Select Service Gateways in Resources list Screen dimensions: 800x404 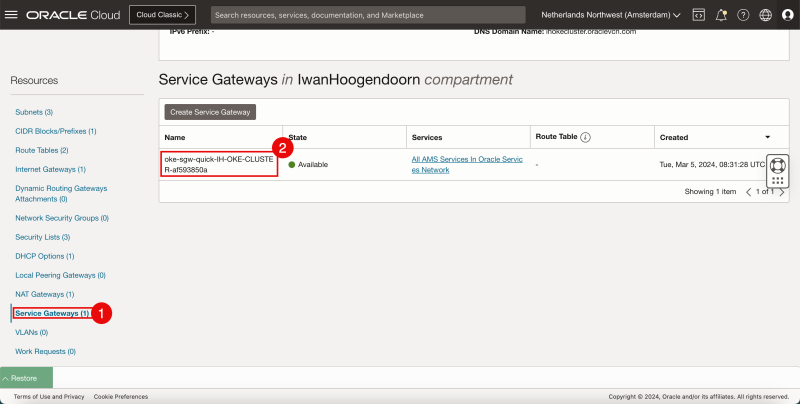(x=52, y=313)
